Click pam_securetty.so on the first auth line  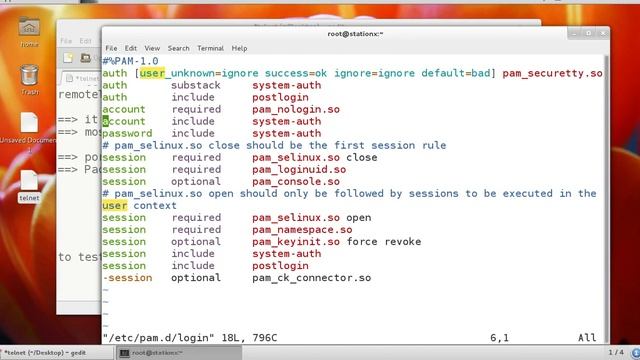tap(552, 73)
